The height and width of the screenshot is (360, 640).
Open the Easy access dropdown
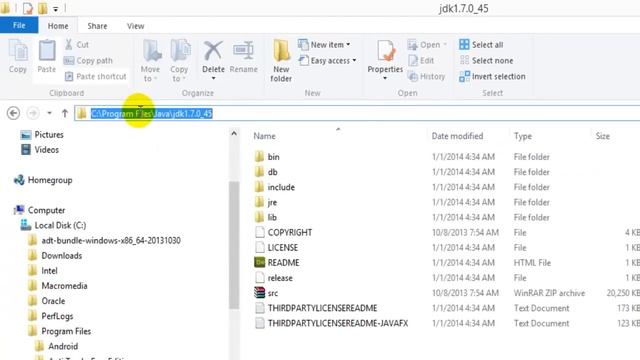pos(327,60)
